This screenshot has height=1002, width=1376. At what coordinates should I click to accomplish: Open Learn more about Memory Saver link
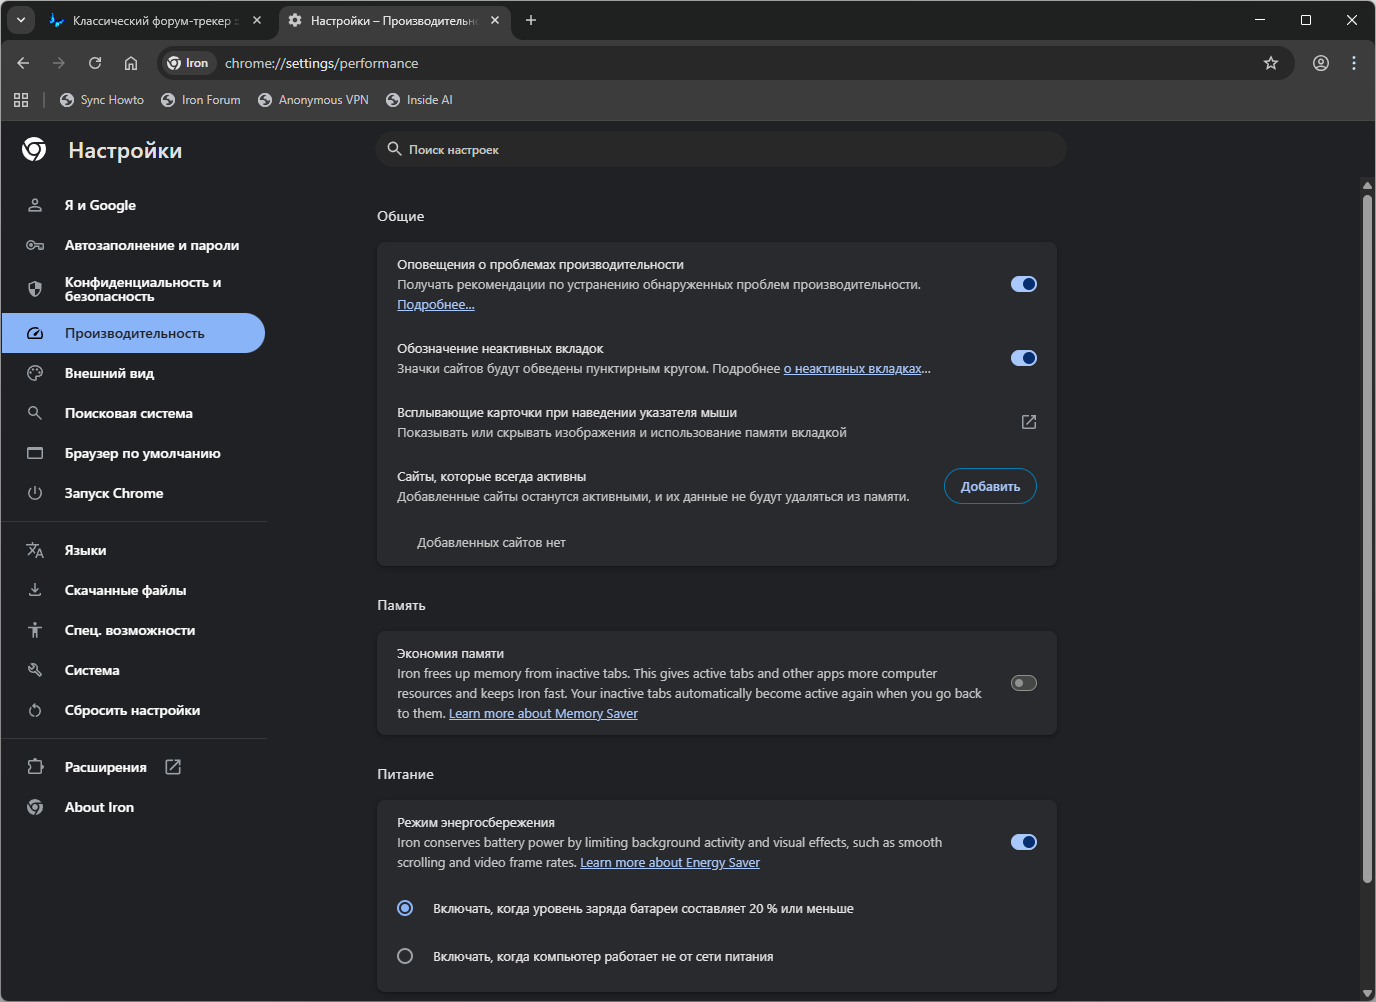click(543, 714)
